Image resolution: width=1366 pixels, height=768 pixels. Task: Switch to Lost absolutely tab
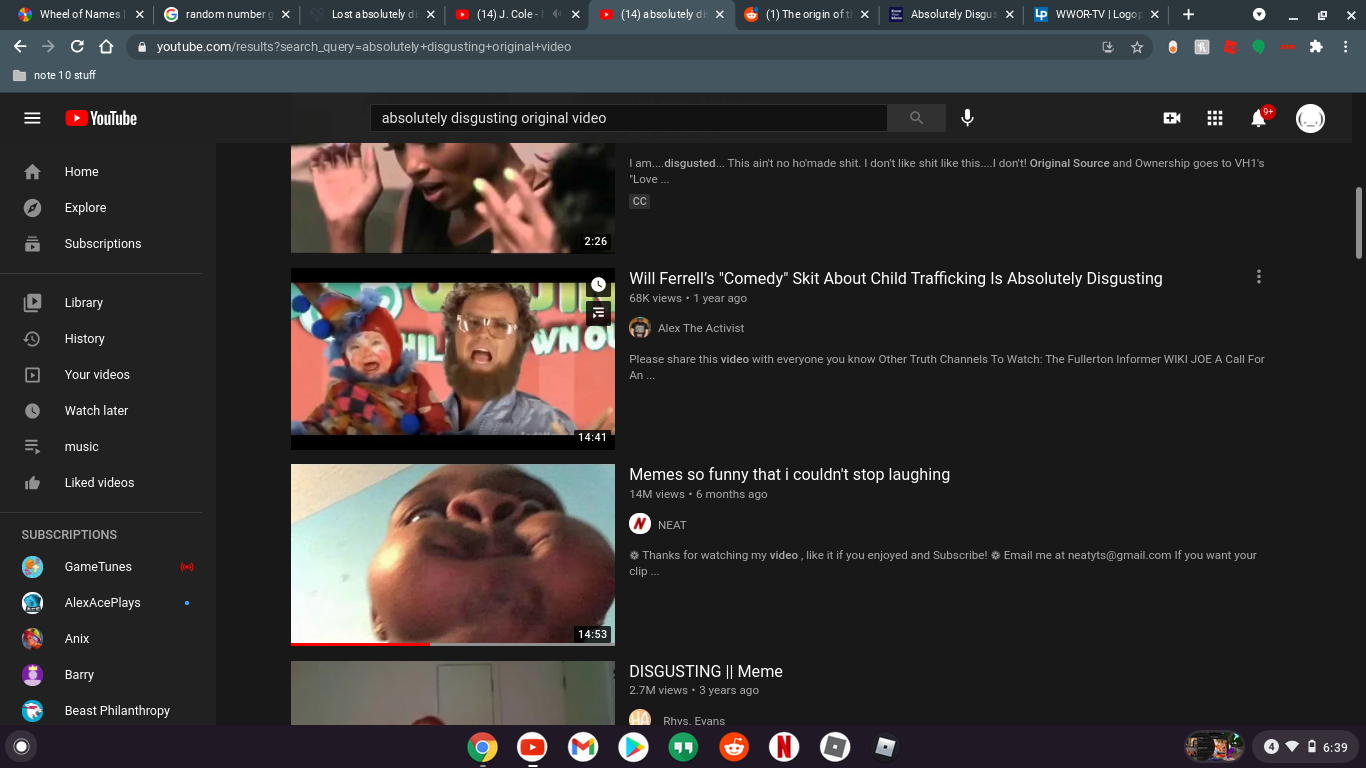click(373, 14)
